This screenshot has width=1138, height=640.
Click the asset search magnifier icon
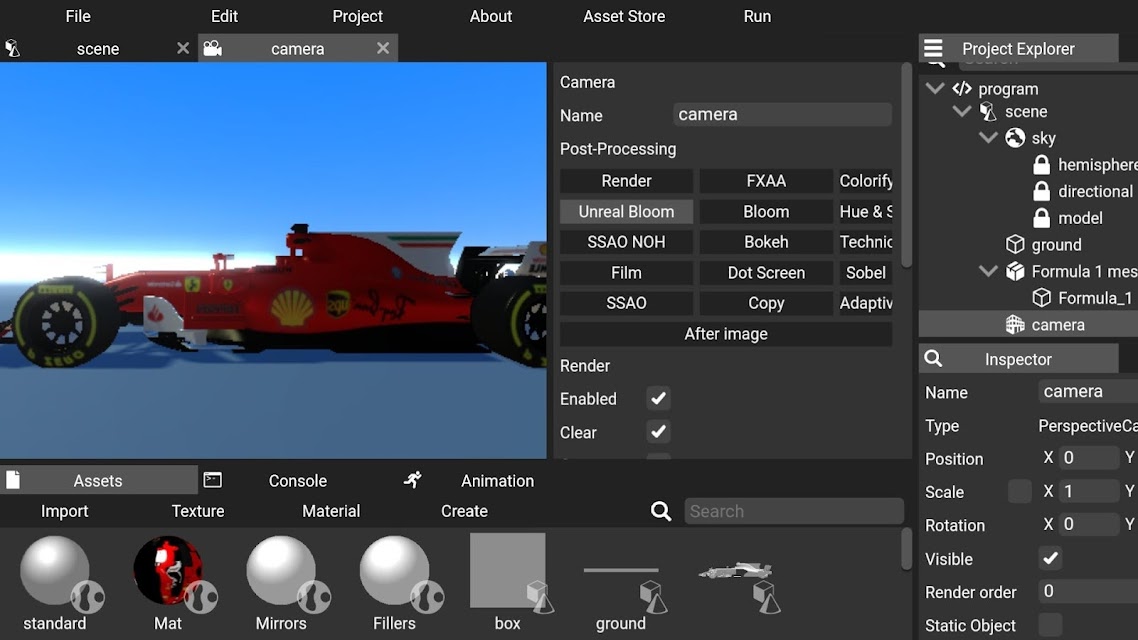(660, 511)
